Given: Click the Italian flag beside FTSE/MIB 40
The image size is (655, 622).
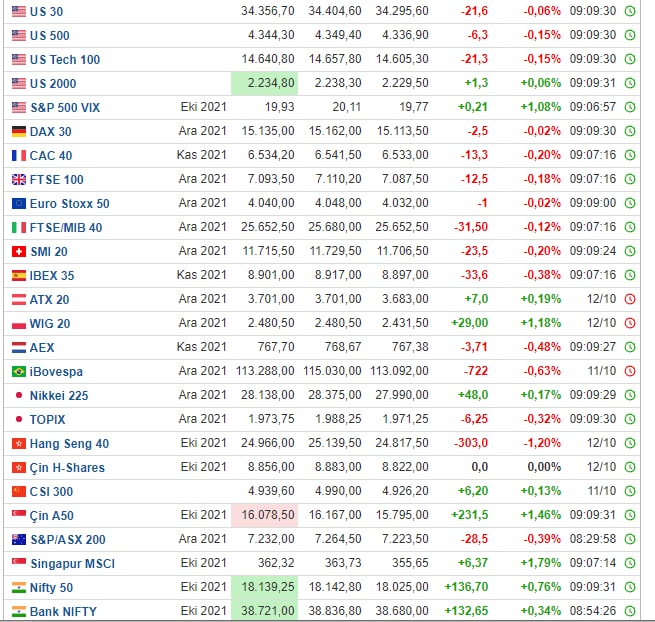Looking at the screenshot, I should pyautogui.click(x=19, y=228).
